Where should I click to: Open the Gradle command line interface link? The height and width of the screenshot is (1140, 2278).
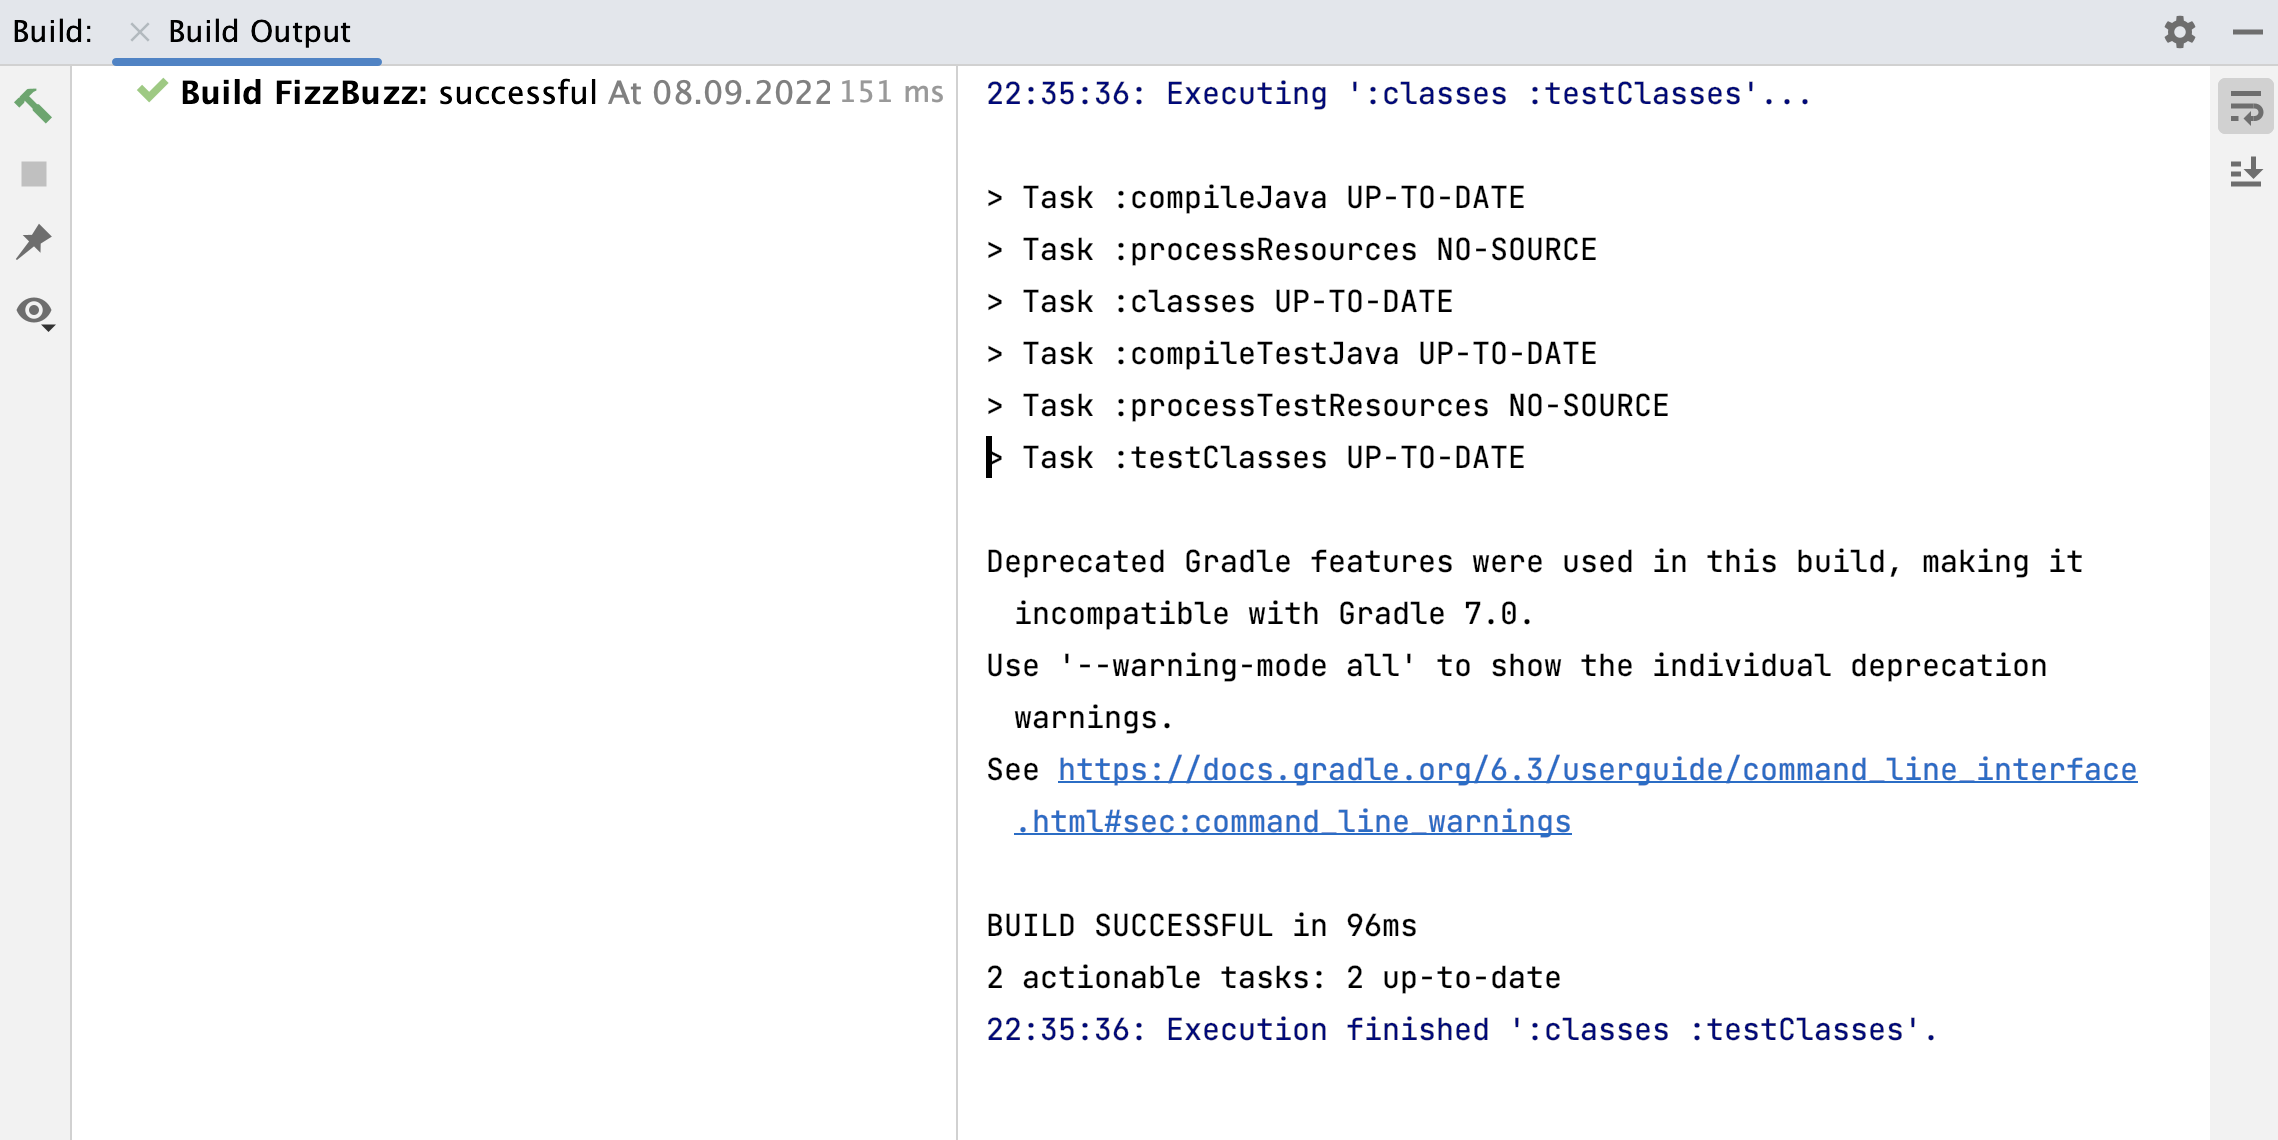coord(1597,770)
